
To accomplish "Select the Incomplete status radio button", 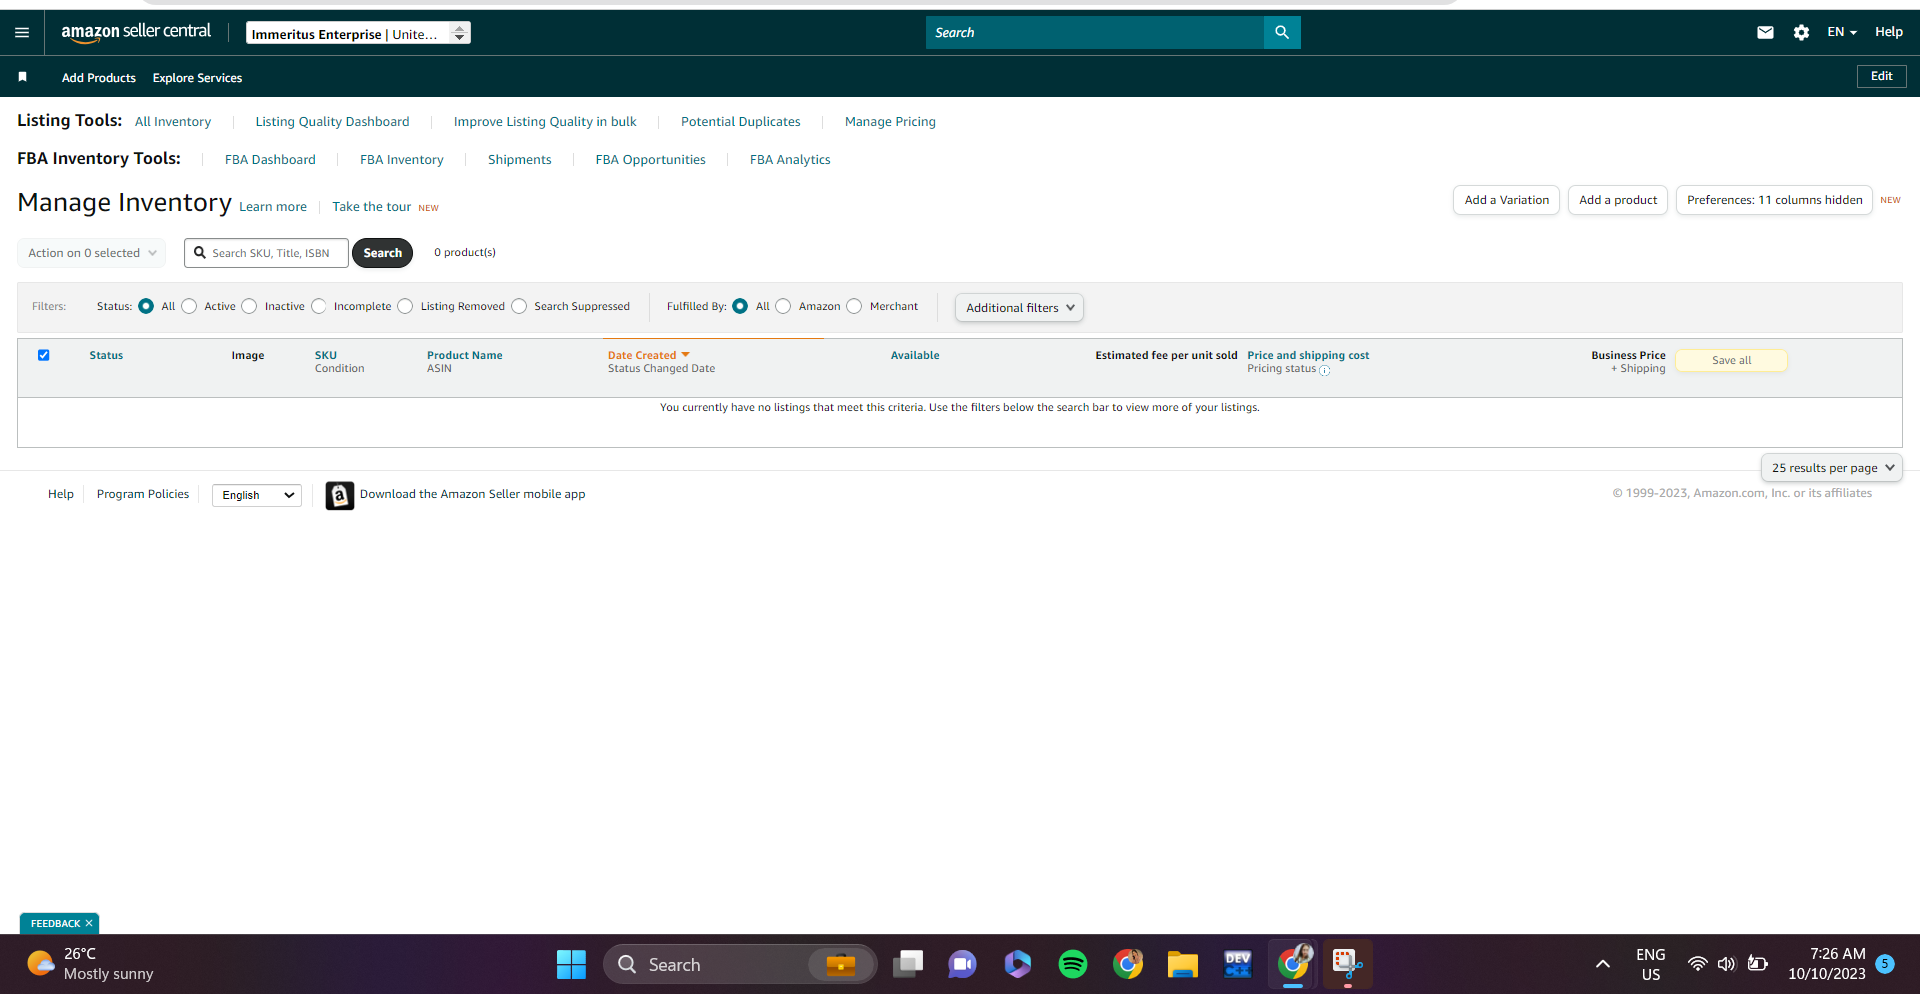I will pyautogui.click(x=318, y=306).
